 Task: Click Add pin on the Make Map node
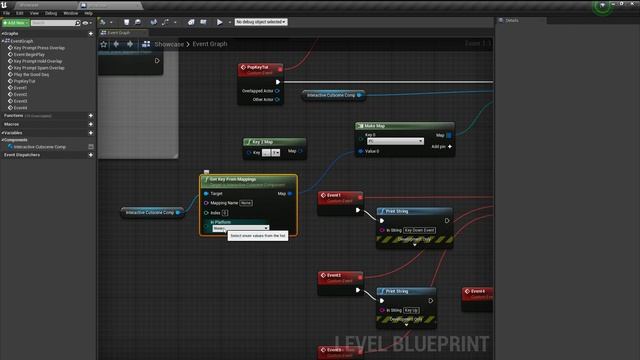point(442,147)
